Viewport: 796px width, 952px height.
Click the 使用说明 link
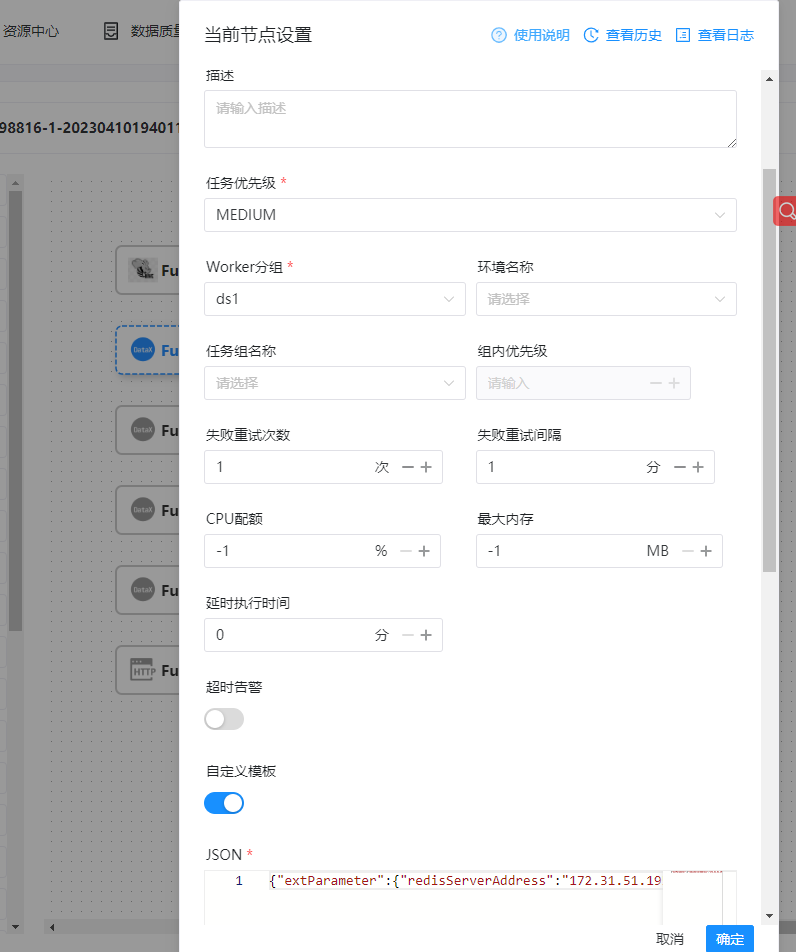pyautogui.click(x=542, y=35)
